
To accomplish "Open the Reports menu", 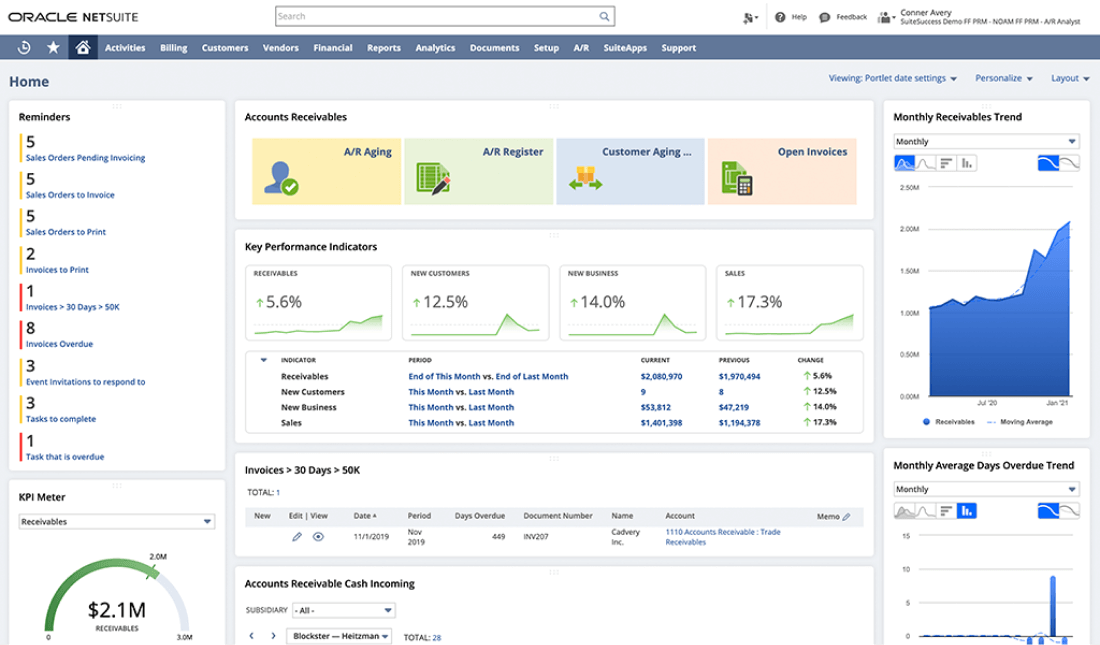I will coord(383,47).
